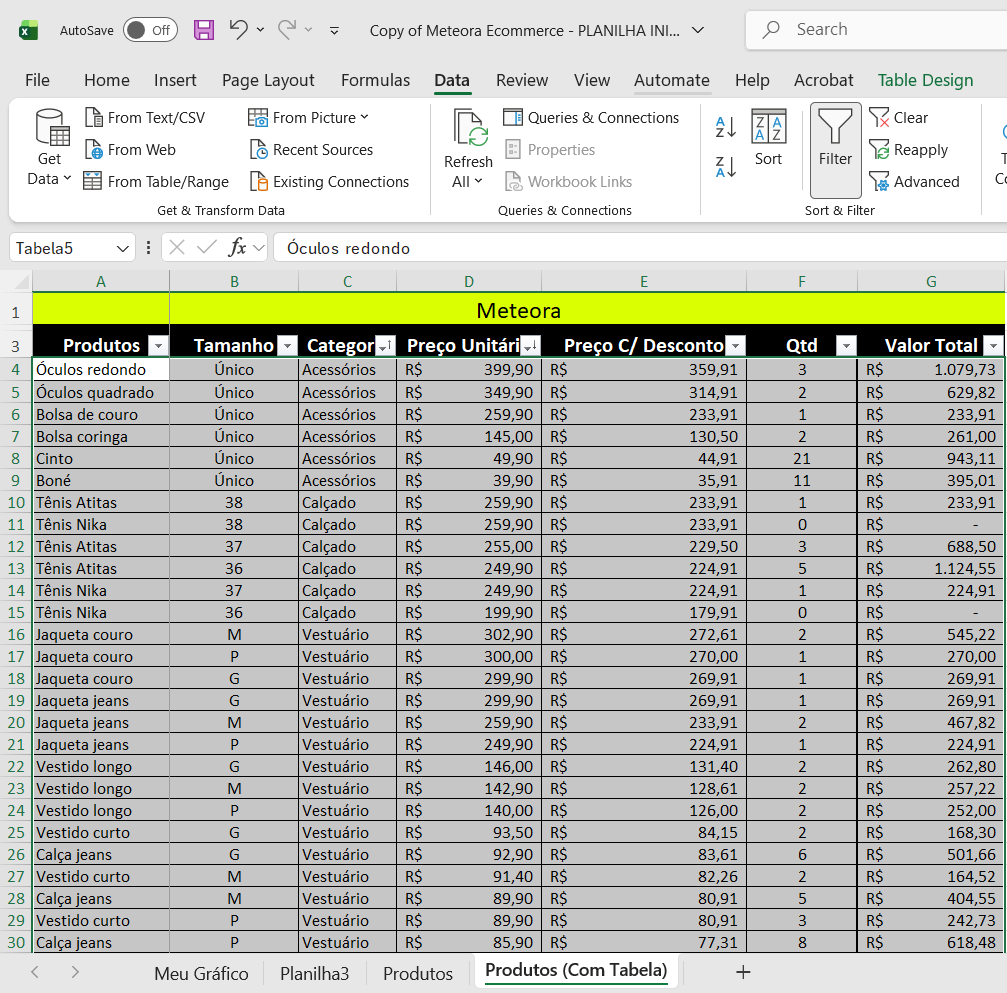Click the From Web icon
Viewport: 1007px width, 993px height.
(94, 150)
